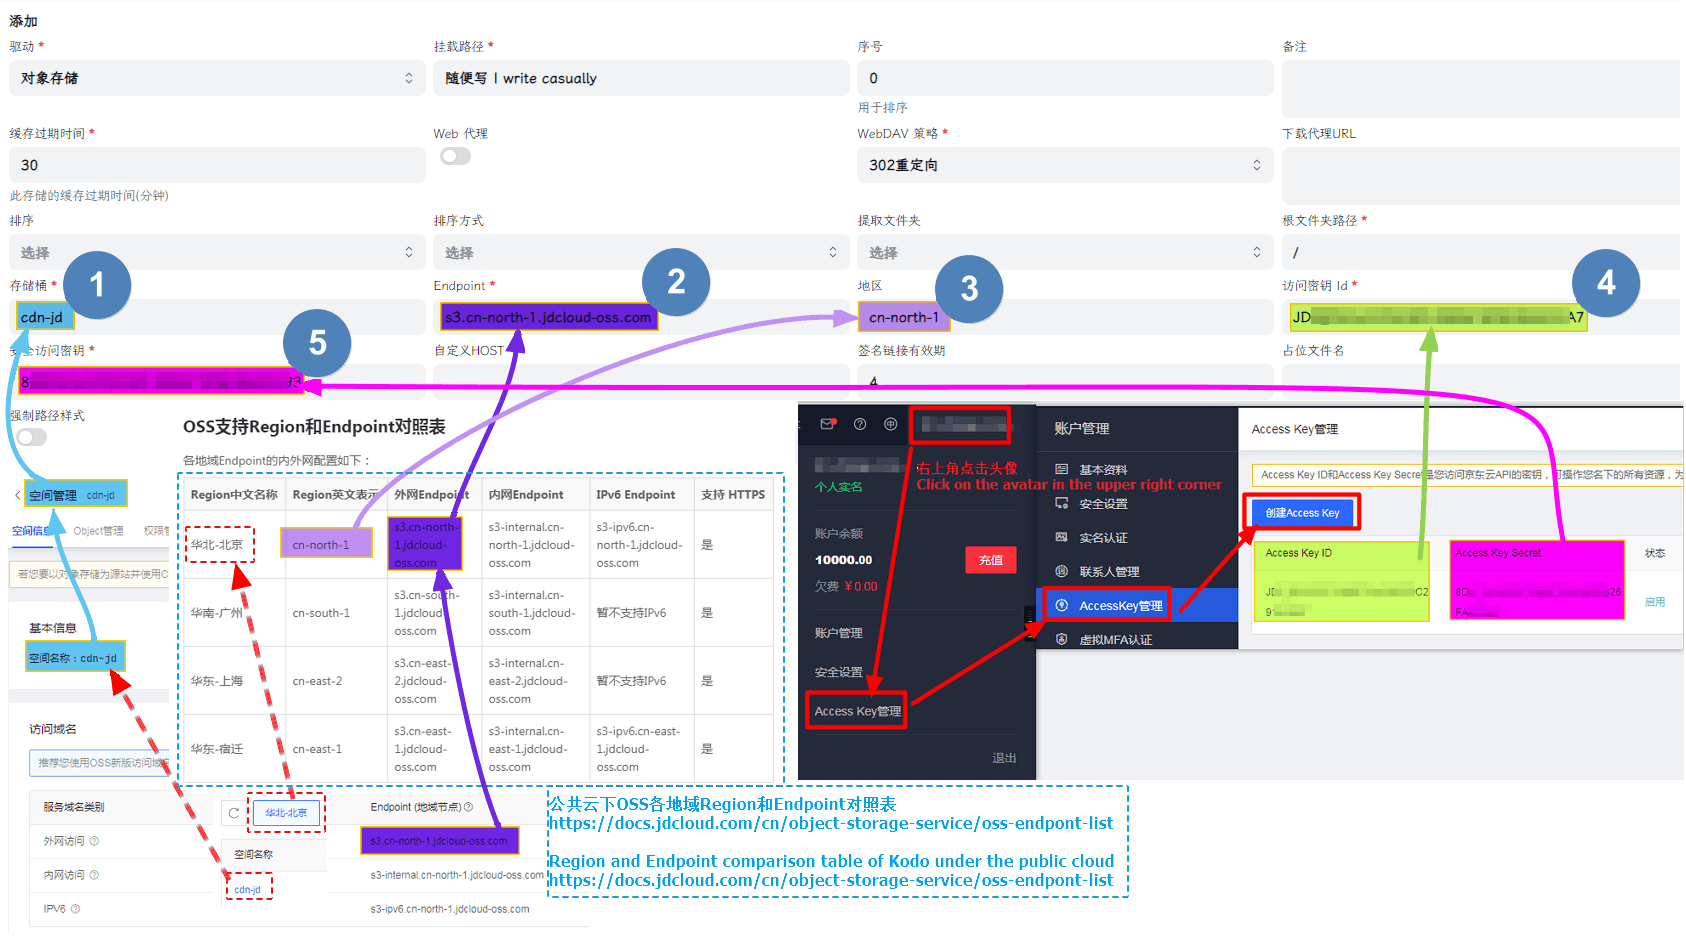Screen dimensions: 1686x939
Task: Click the 访问密钥 Id input field
Action: [1481, 317]
